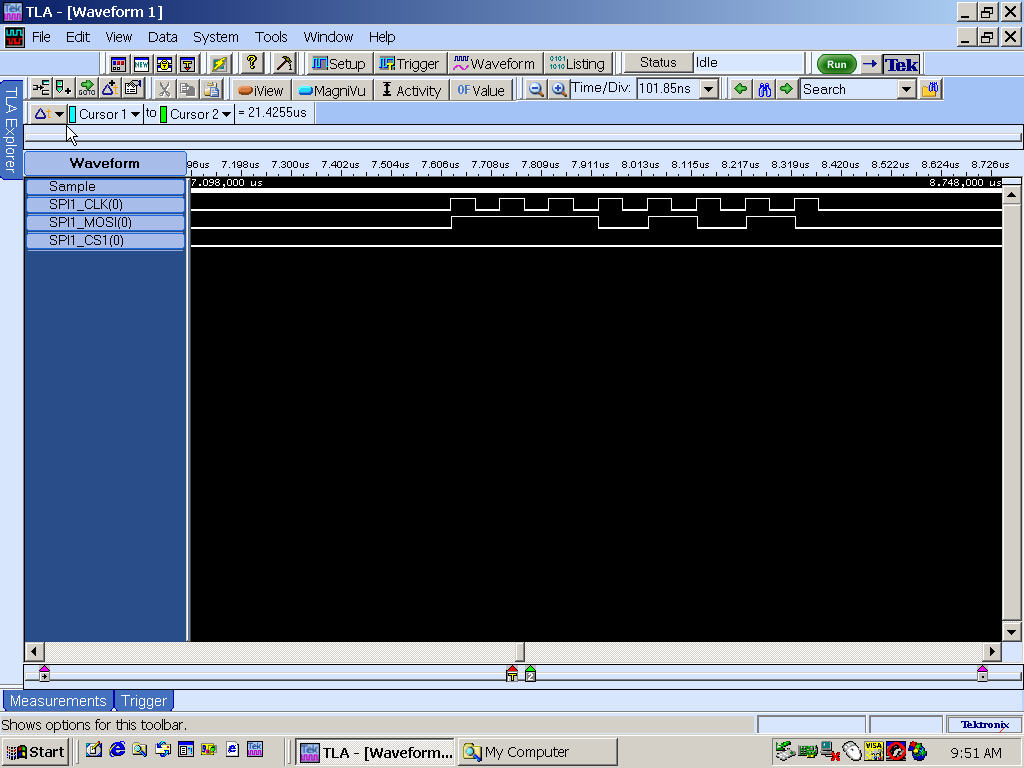Click the copy icon
Screen dimensions: 1024x768
click(x=187, y=89)
